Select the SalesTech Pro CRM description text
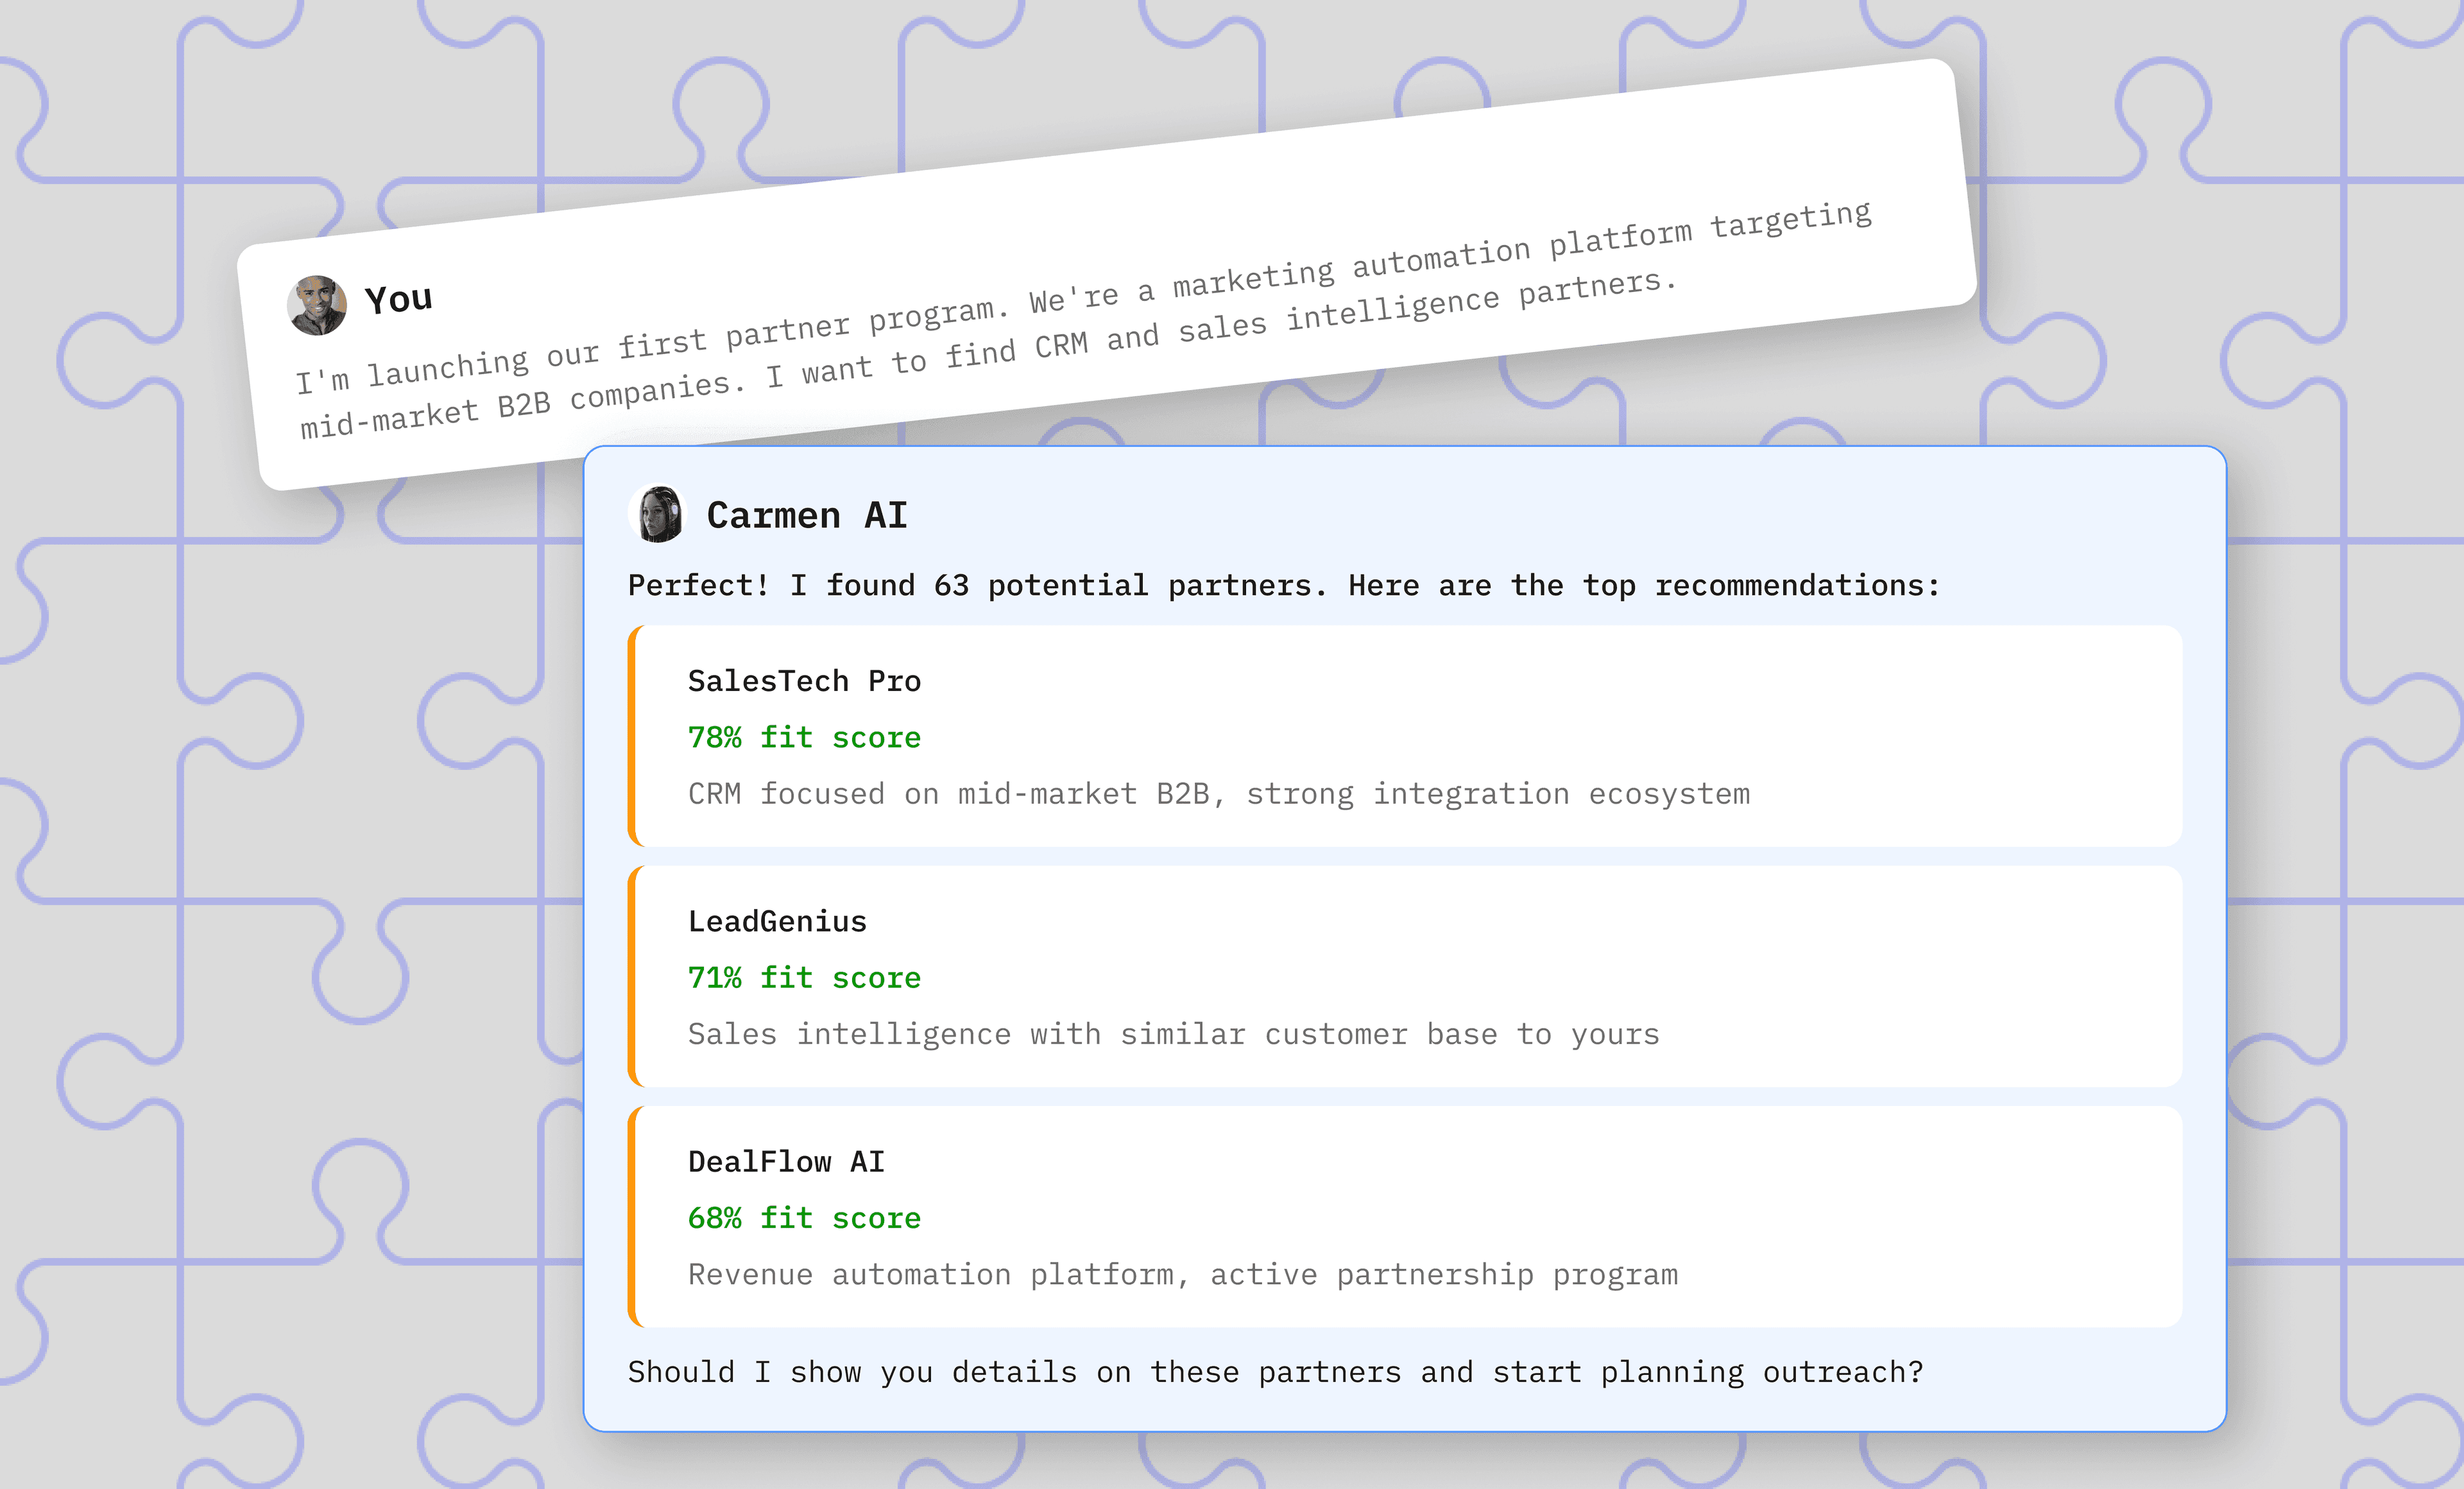This screenshot has height=1489, width=2464. point(1218,794)
